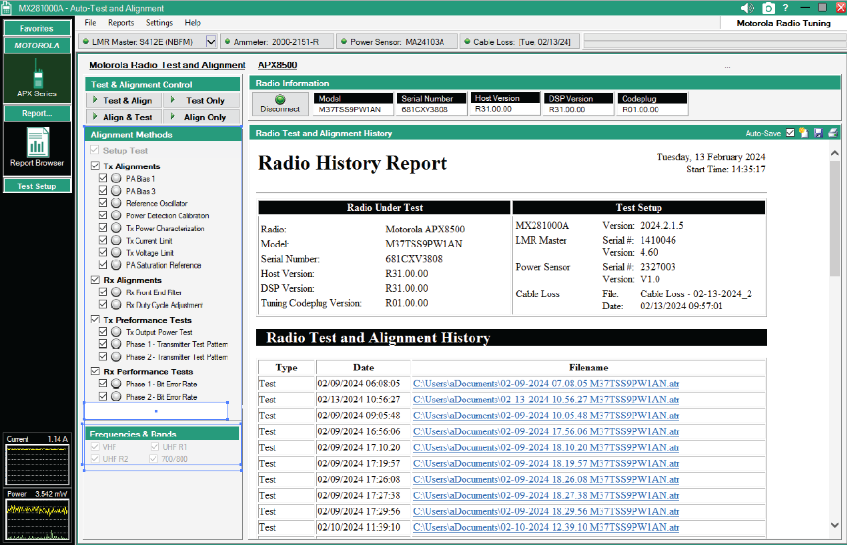
Task: Click the APX8500 radio title link
Action: coord(277,65)
